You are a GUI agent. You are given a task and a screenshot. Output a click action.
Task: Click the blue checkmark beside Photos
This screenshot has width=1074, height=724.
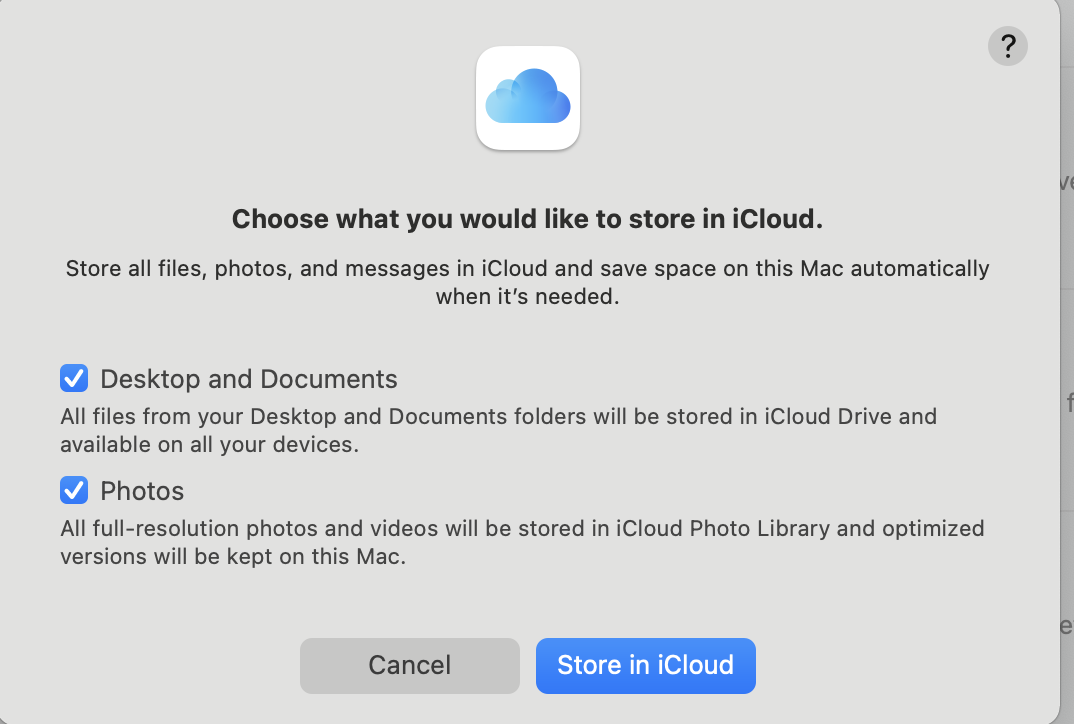(x=74, y=491)
